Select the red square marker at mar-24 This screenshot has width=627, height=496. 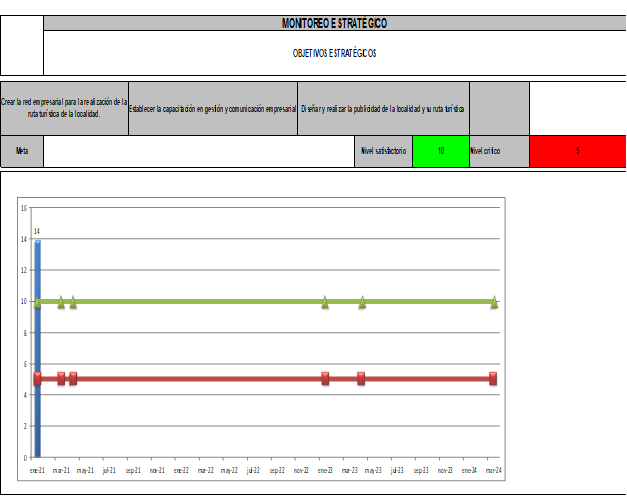click(494, 378)
